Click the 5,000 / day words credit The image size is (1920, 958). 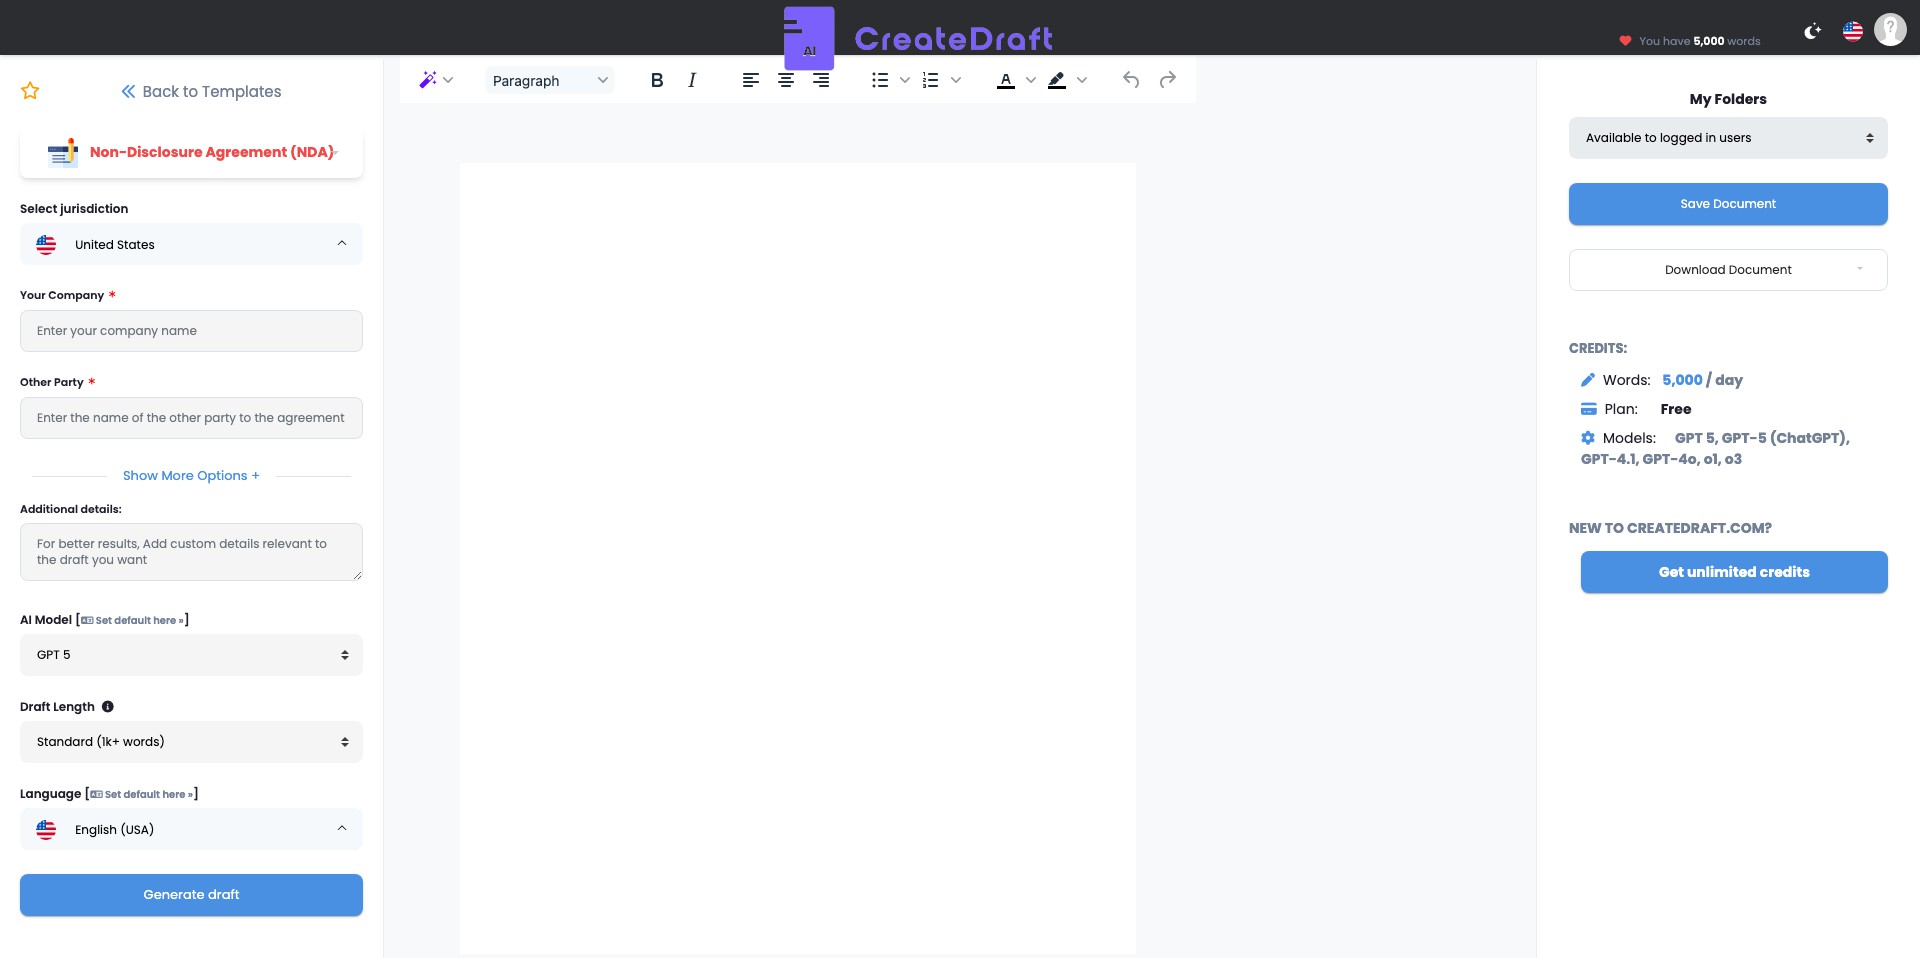[1702, 380]
